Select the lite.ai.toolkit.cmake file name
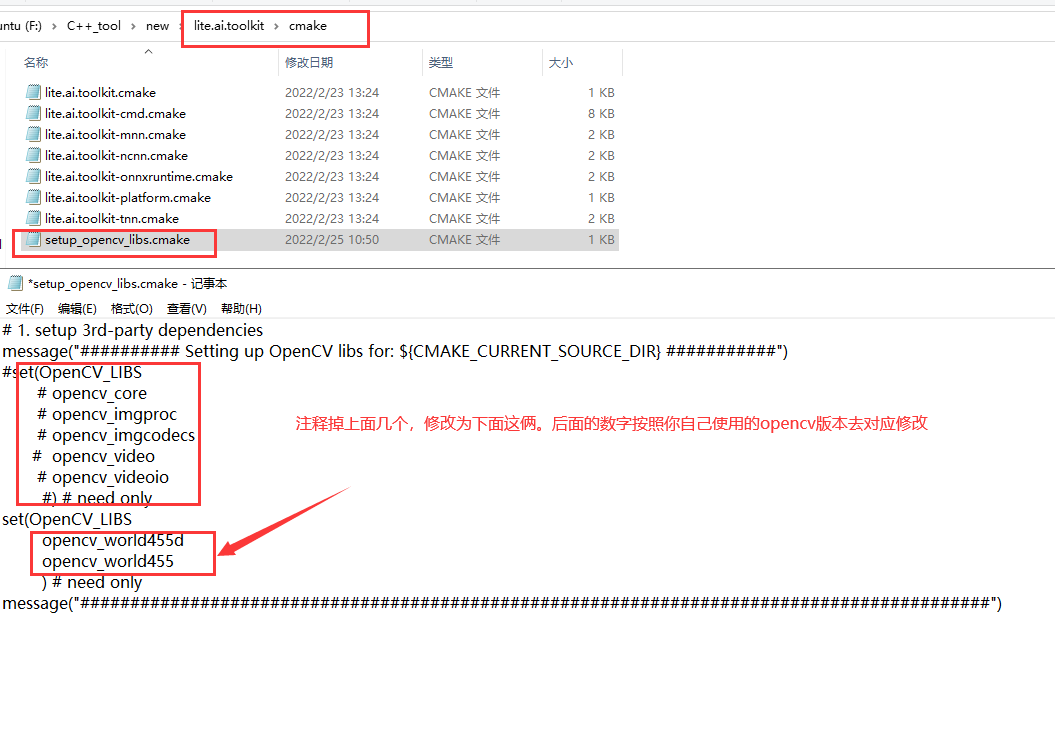 (100, 92)
